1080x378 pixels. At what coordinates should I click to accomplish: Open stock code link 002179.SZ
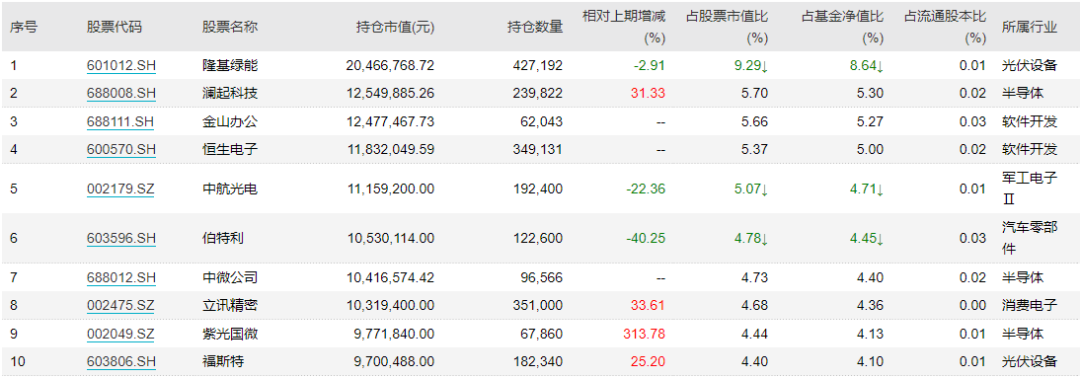click(x=121, y=189)
